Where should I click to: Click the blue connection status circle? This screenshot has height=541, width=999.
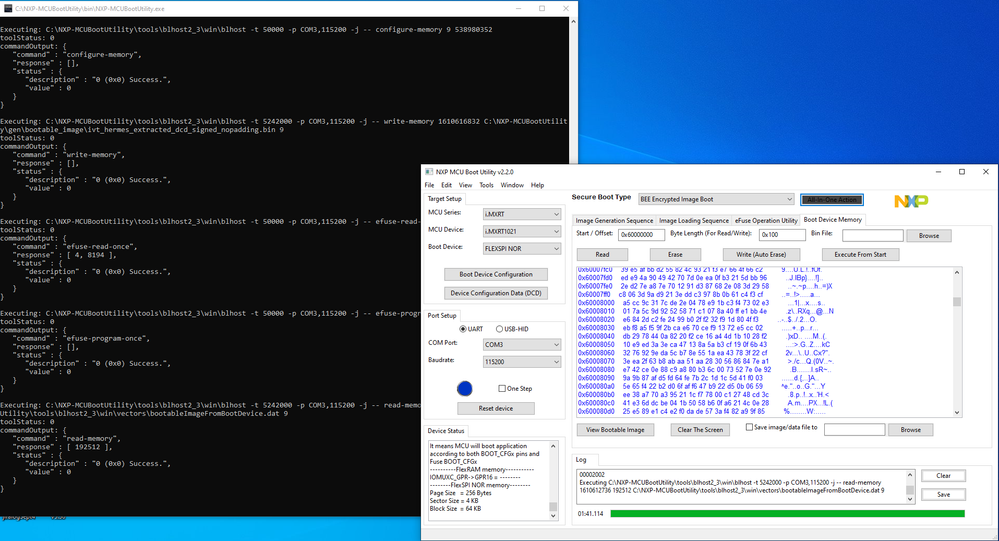tap(464, 388)
